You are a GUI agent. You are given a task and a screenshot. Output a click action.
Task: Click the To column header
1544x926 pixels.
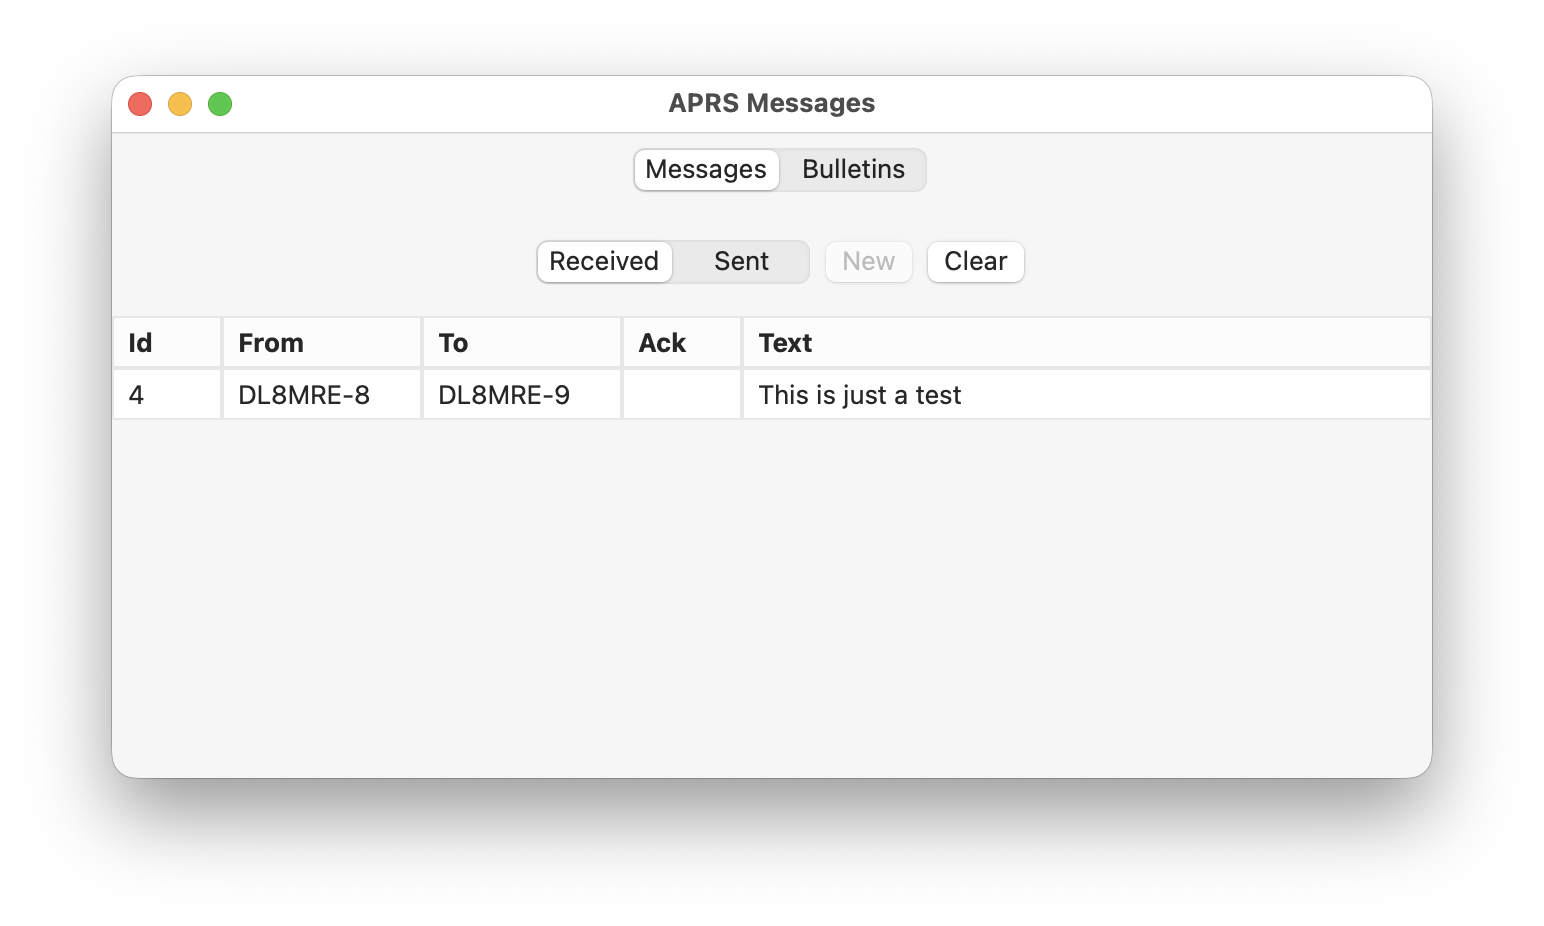click(521, 343)
